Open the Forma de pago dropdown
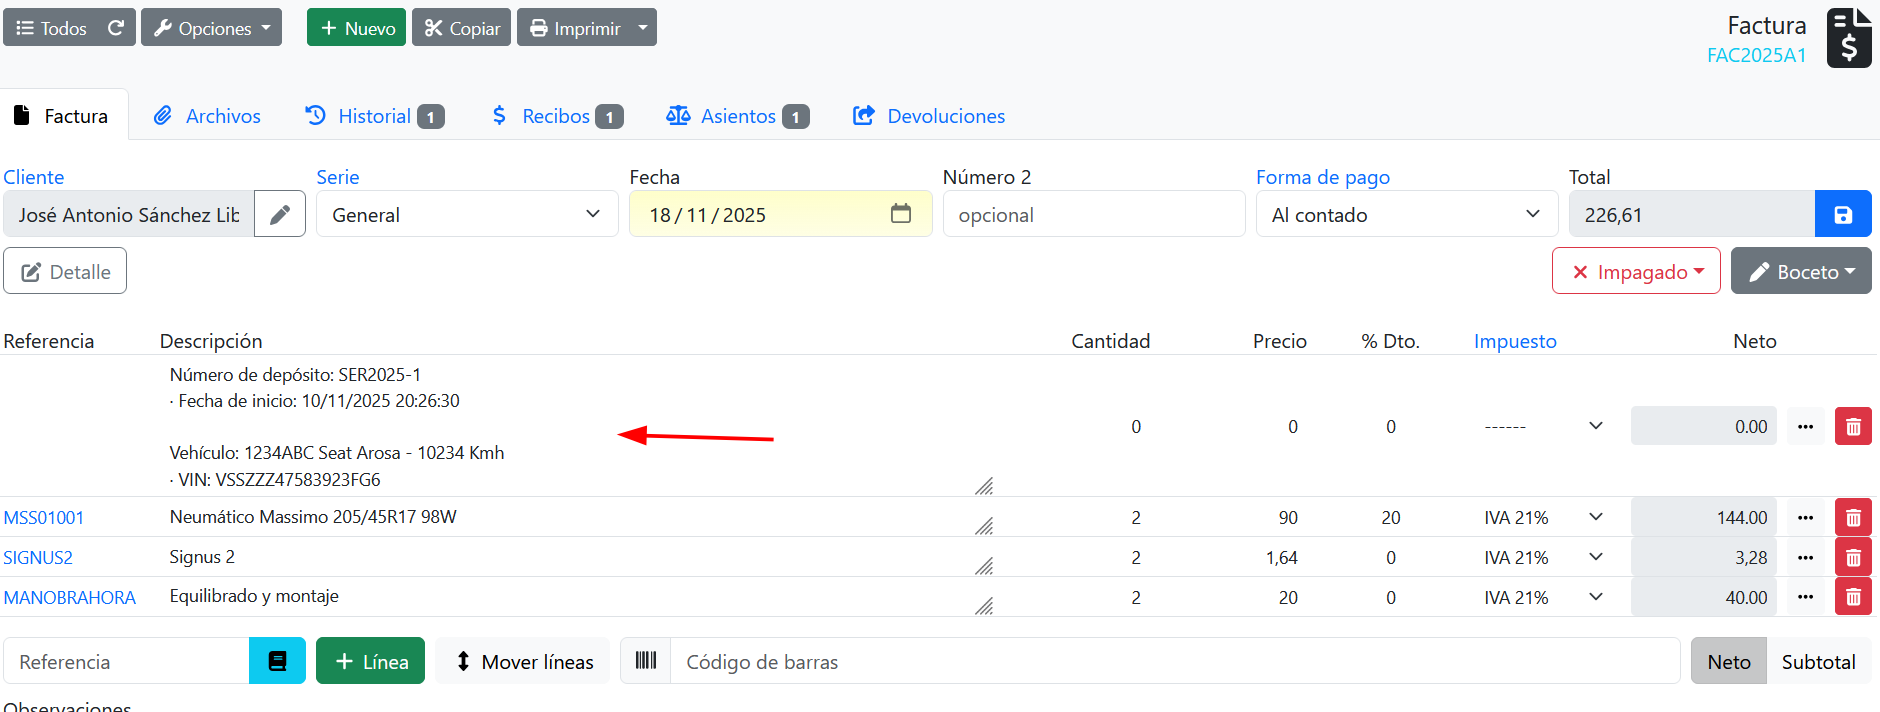 (1406, 215)
